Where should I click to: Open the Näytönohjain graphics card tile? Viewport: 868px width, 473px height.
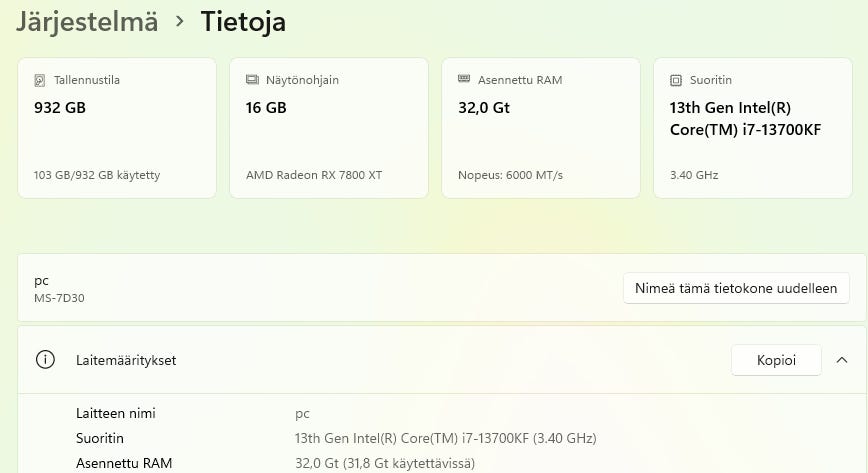(329, 128)
